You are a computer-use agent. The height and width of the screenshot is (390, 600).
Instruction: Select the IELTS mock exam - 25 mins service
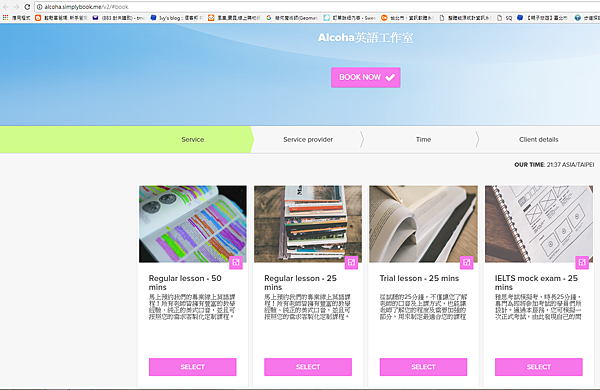[538, 367]
